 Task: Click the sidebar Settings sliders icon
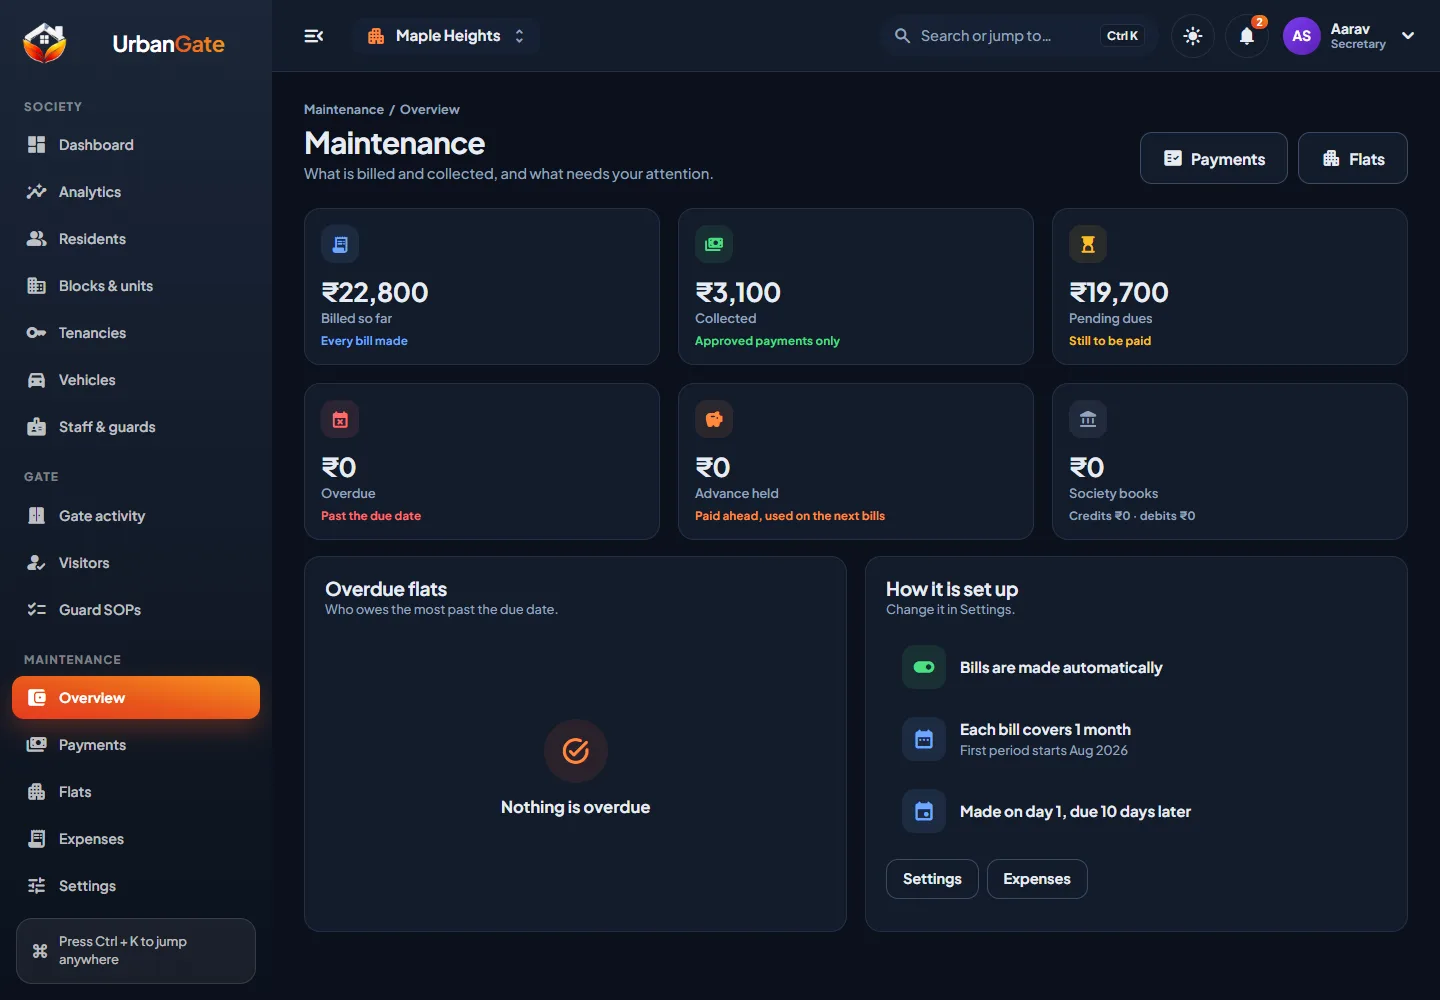click(x=37, y=886)
